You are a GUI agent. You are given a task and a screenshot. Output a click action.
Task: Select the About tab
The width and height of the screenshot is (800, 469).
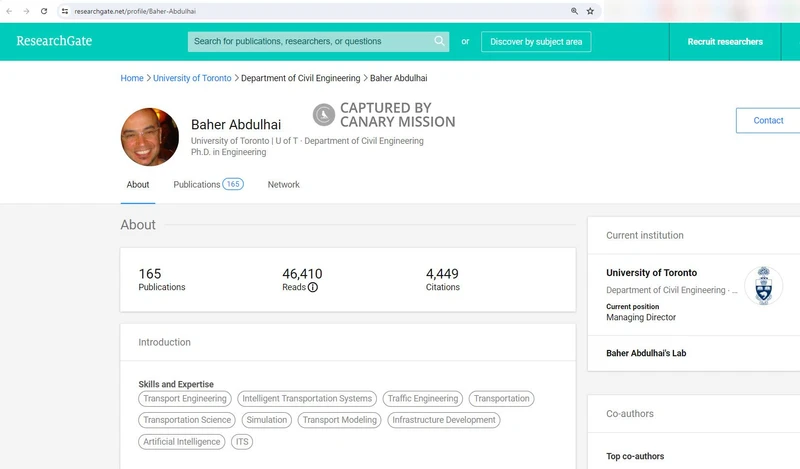[138, 185]
